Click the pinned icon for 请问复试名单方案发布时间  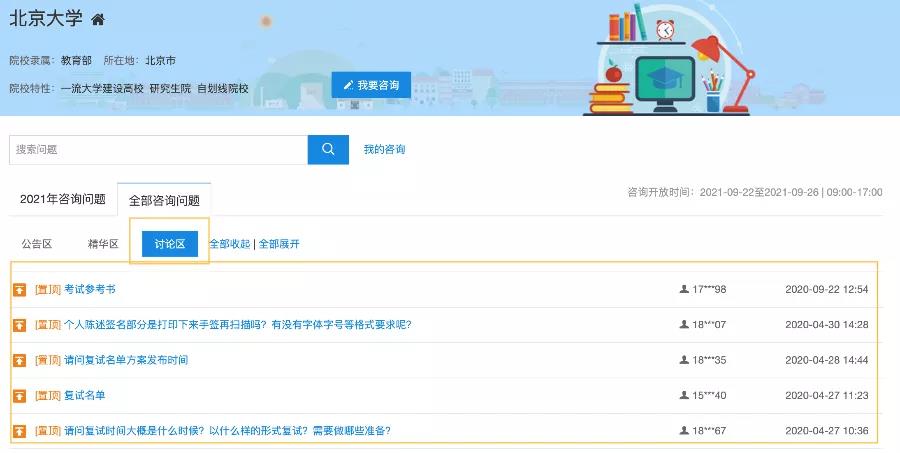[x=20, y=361]
